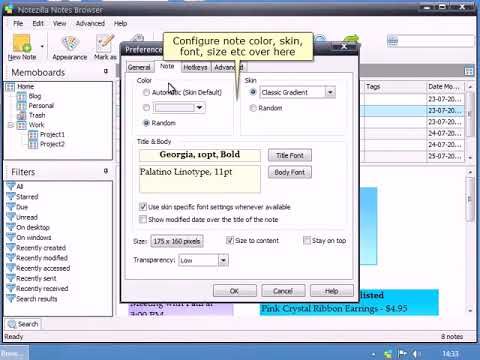Viewport: 480px width, 360px height.
Task: Click the funnel icon of the Unread filter
Action: [11, 217]
